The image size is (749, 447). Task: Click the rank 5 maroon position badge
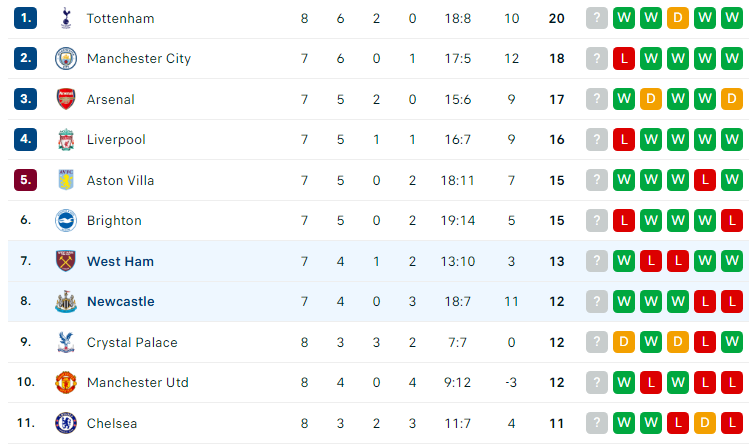[x=25, y=180]
